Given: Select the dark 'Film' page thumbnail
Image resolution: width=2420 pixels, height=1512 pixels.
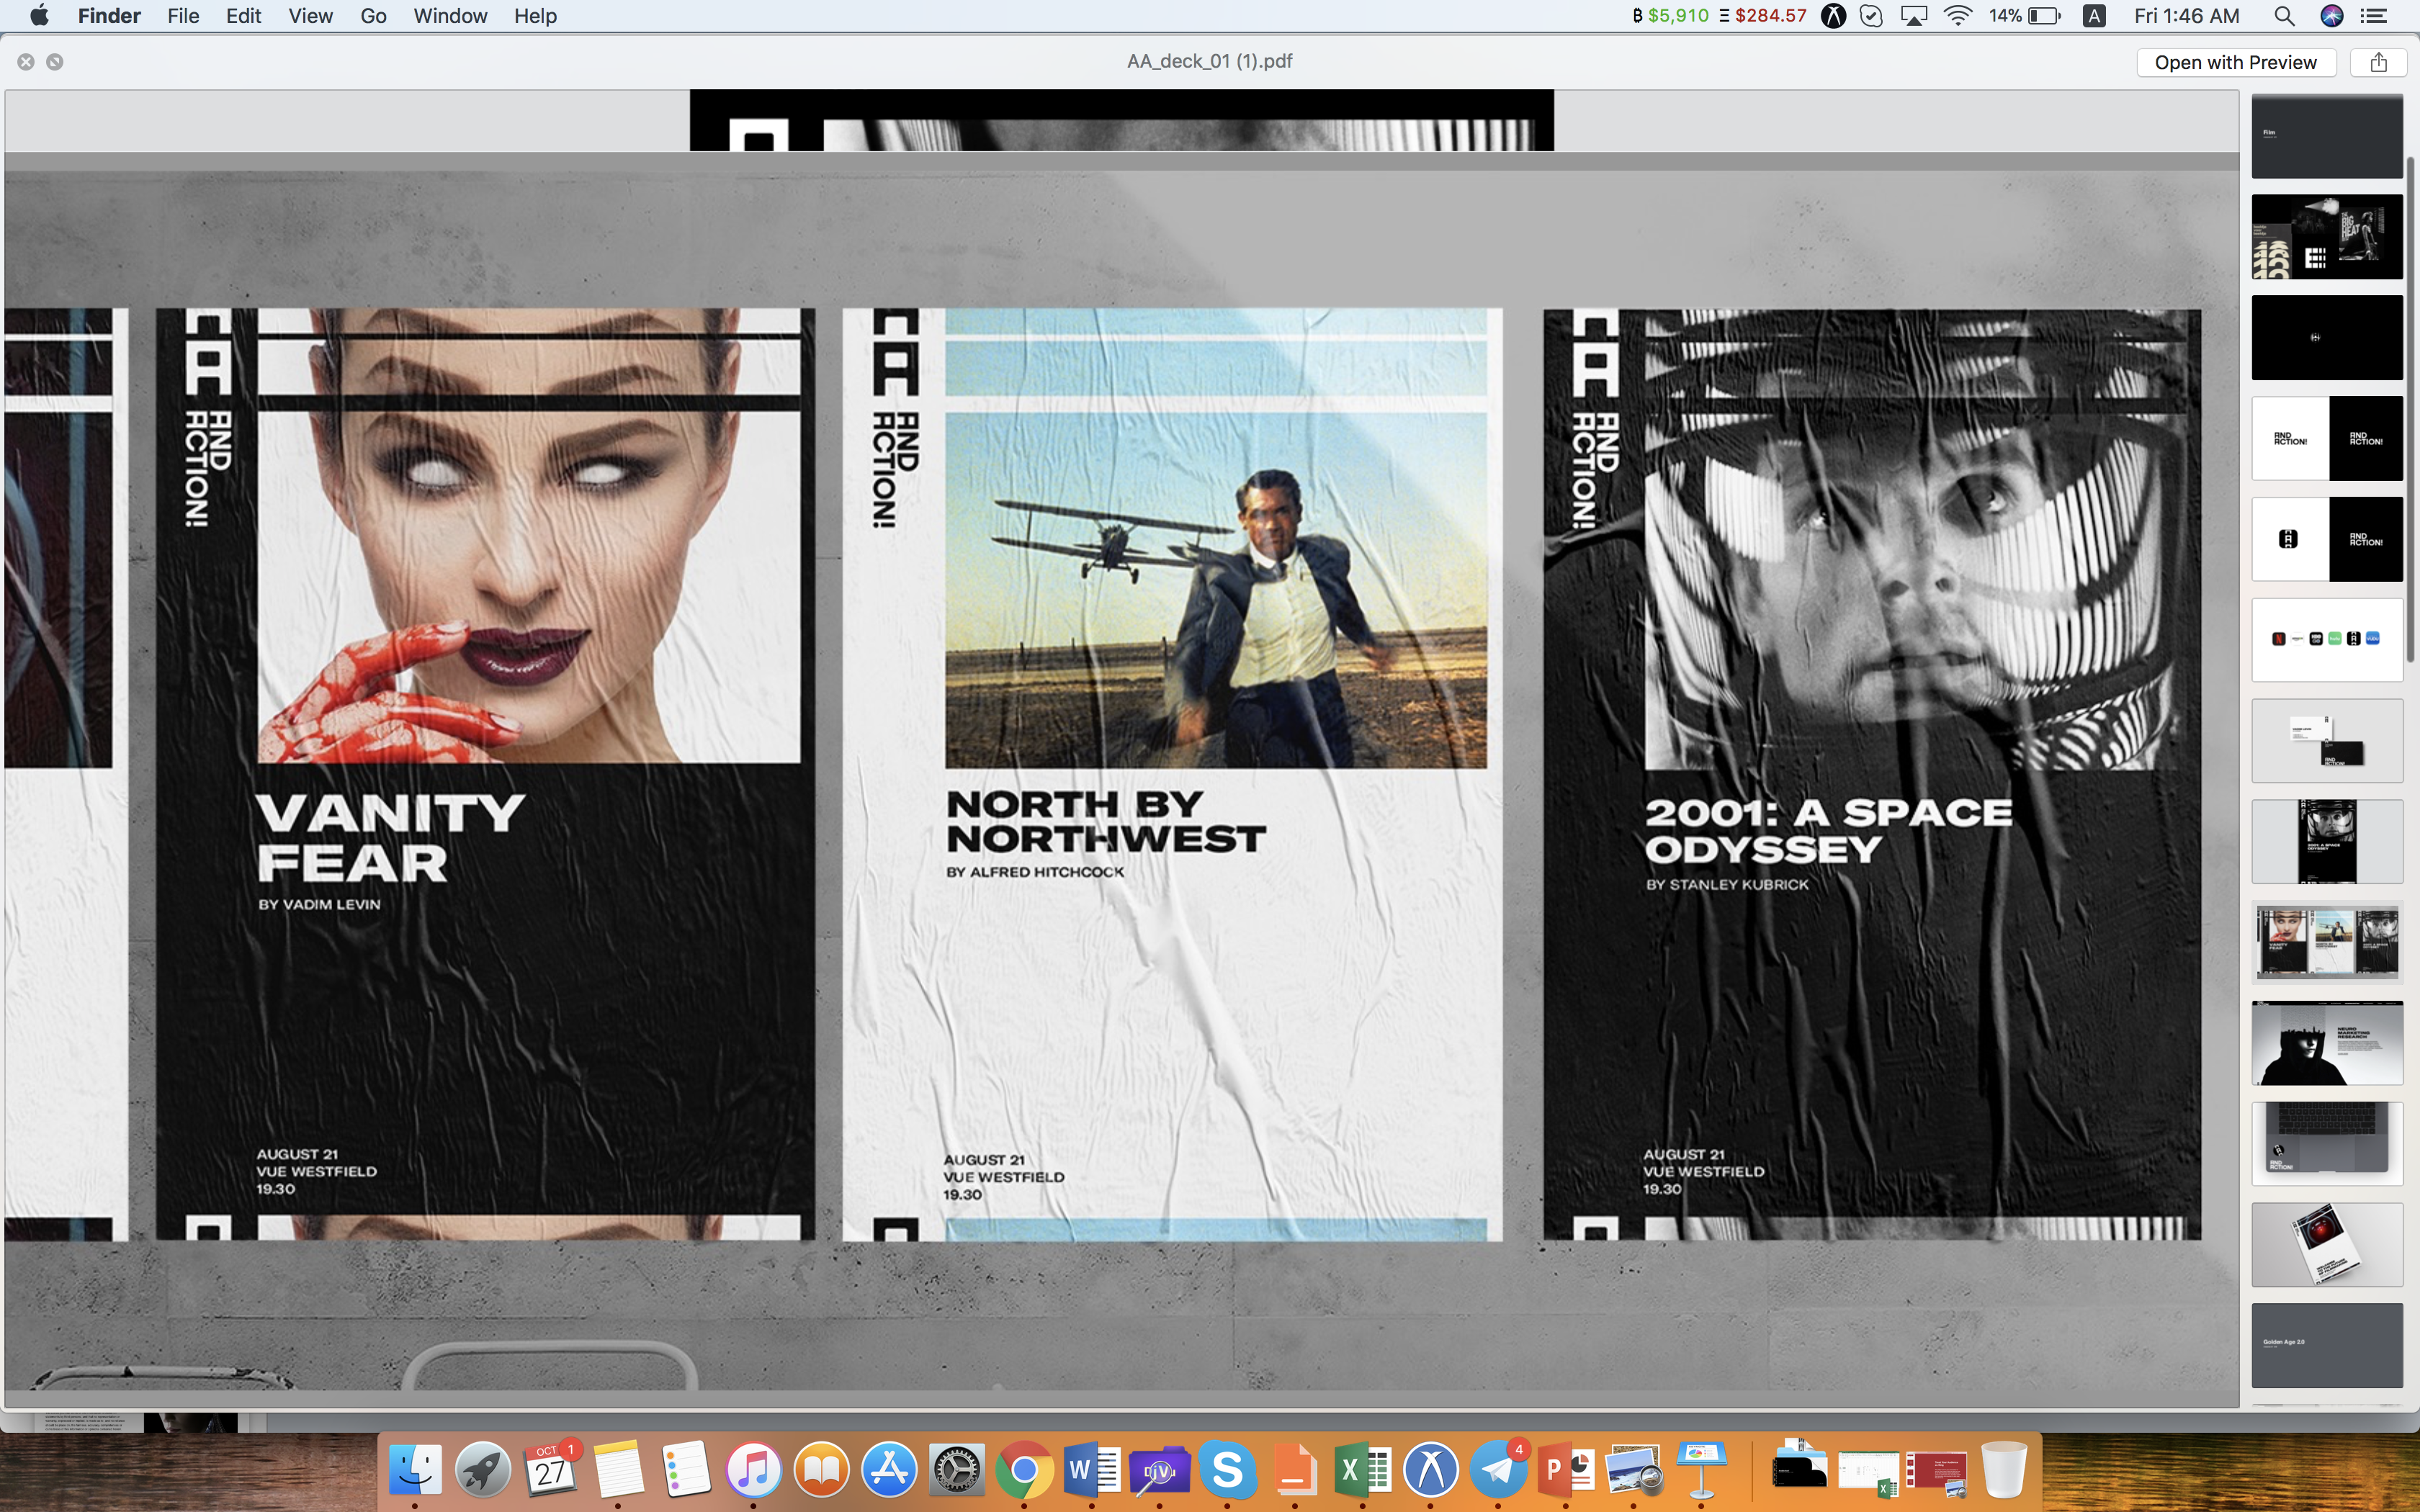Looking at the screenshot, I should (x=2327, y=137).
